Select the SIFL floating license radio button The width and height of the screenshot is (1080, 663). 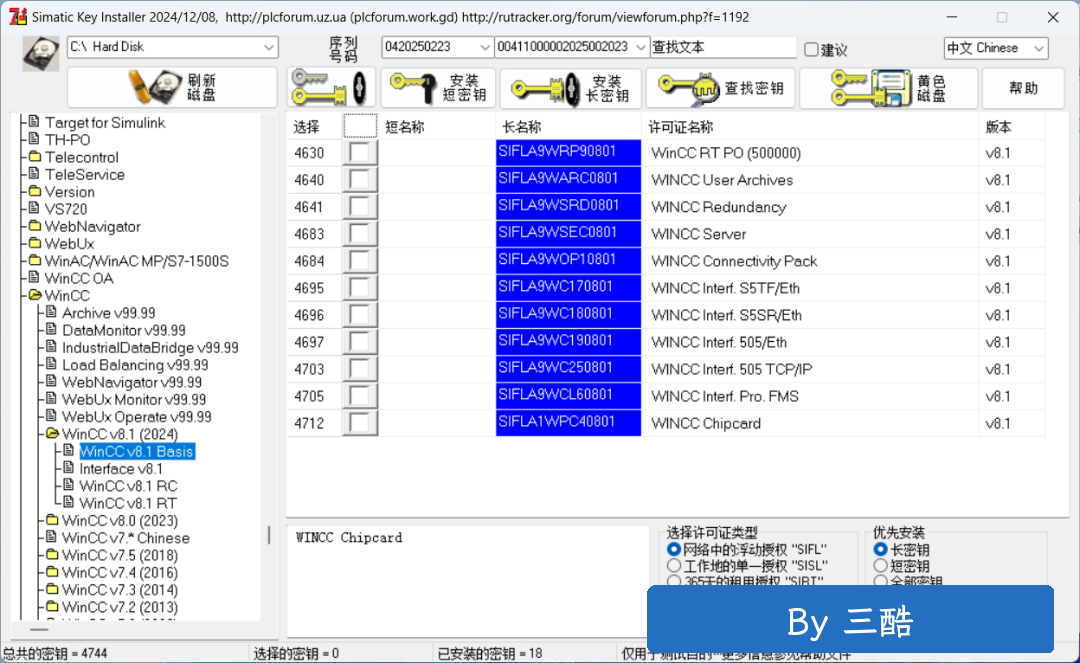pos(674,549)
